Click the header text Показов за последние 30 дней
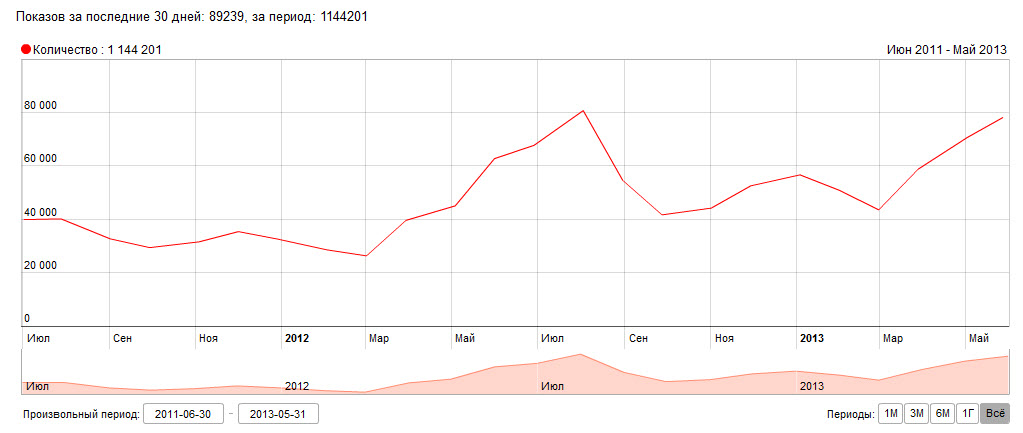Image resolution: width=1023 pixels, height=433 pixels. point(110,18)
